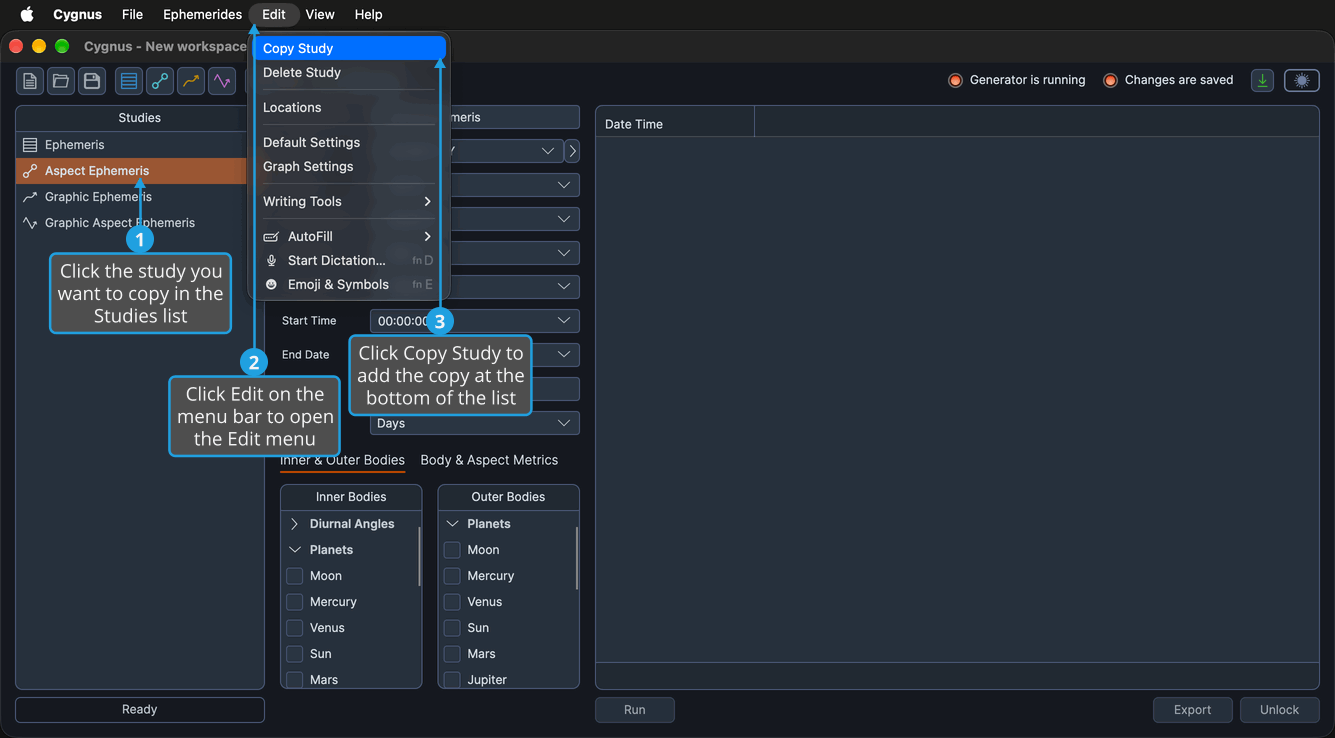Open the AutoFill submenu
The width and height of the screenshot is (1335, 738).
click(x=349, y=237)
